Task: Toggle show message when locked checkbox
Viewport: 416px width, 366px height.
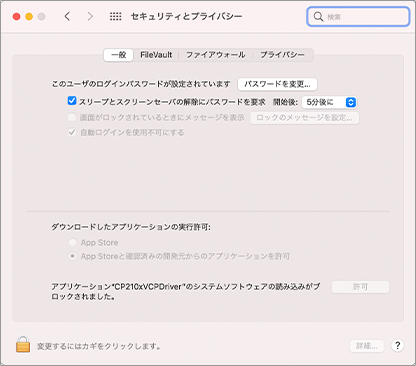Action: (72, 117)
